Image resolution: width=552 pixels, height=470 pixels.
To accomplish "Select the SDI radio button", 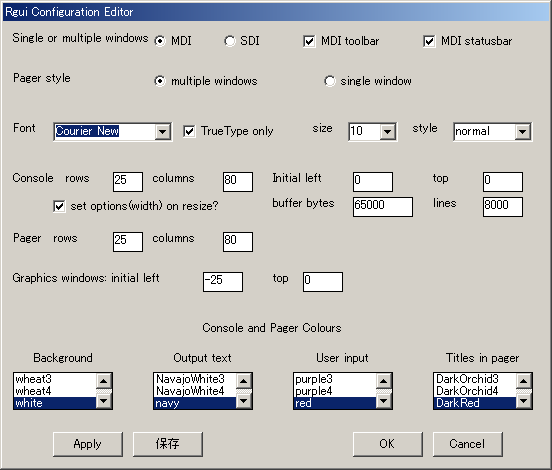I will tap(230, 41).
